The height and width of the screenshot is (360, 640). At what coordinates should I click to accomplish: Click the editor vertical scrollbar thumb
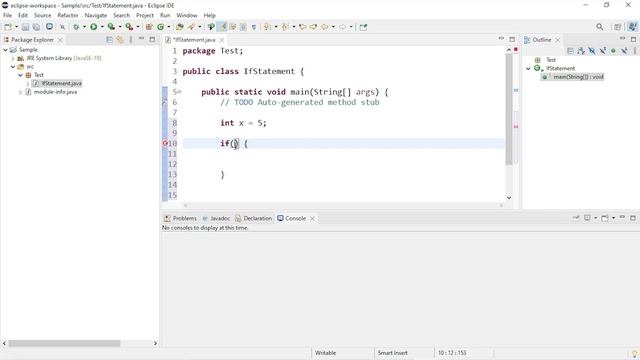(509, 109)
